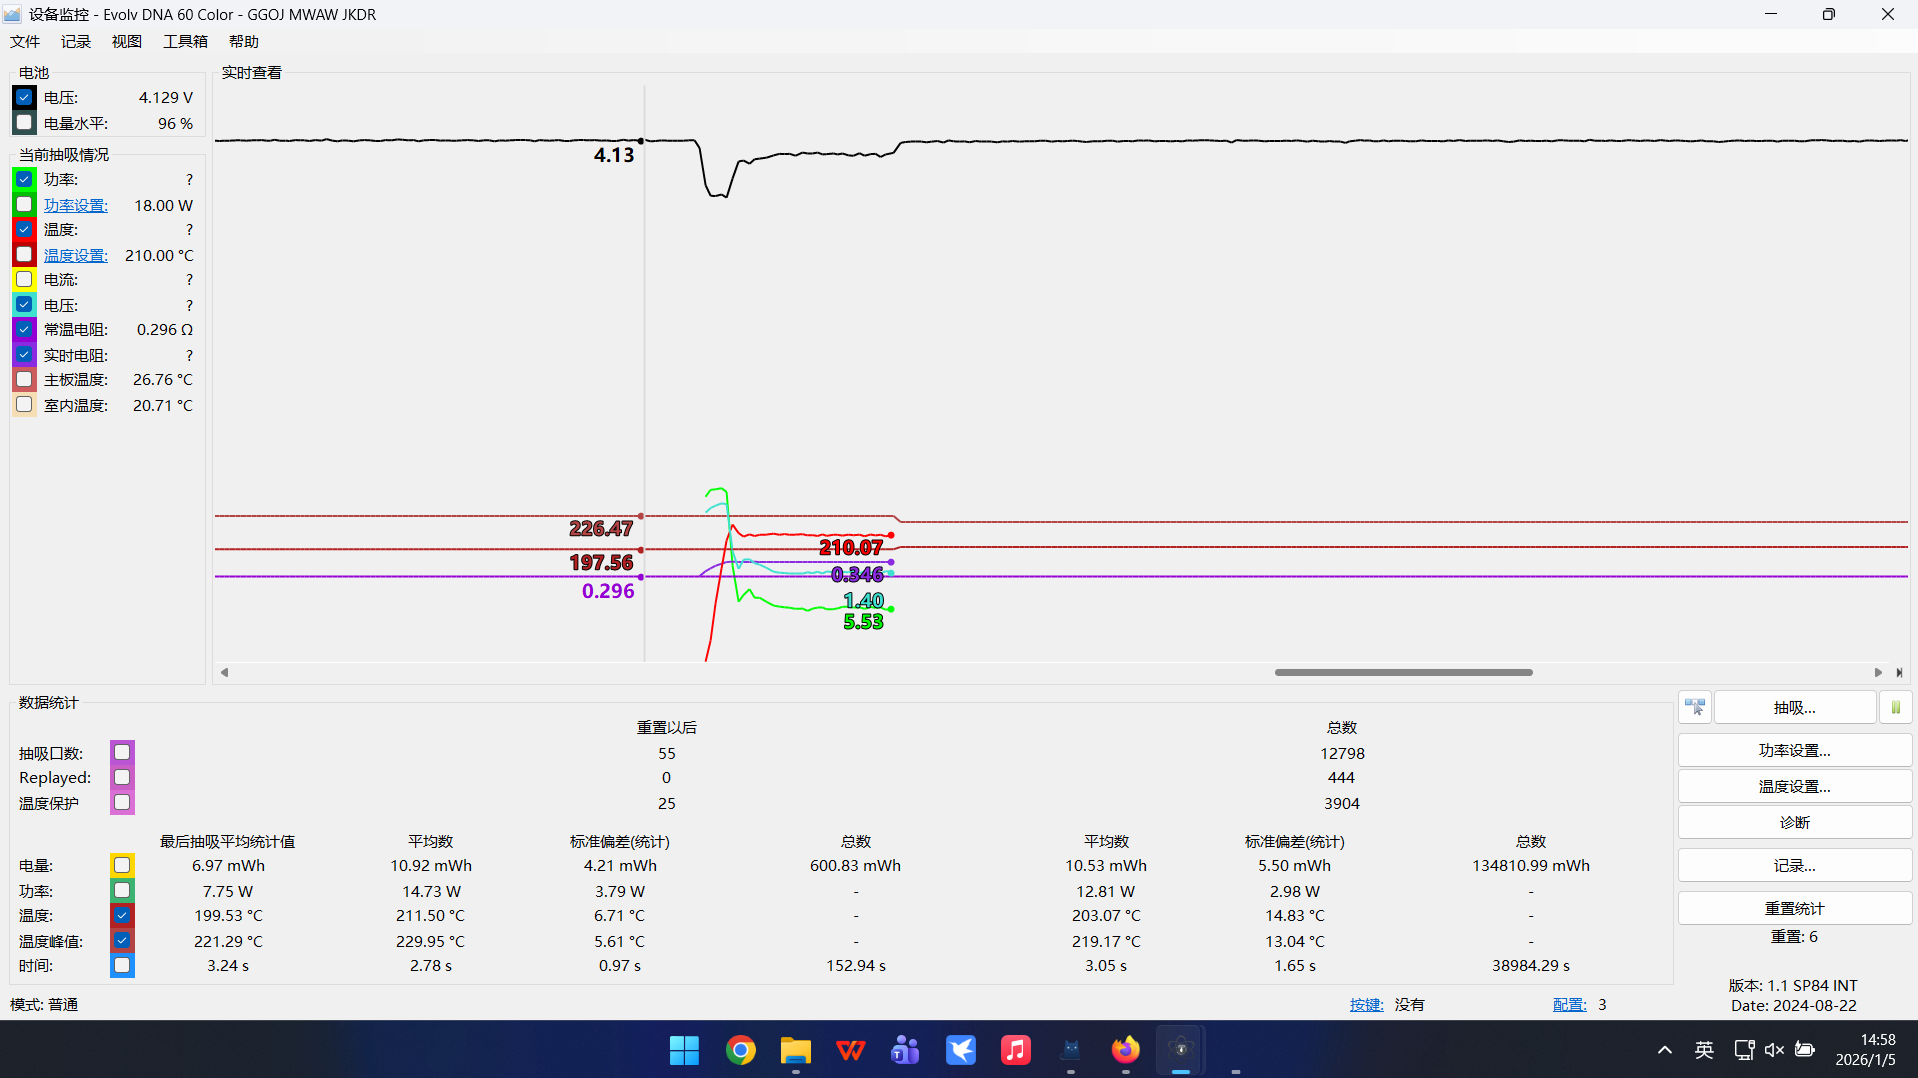Expand the system tray hidden icons chevron
The width and height of the screenshot is (1918, 1078).
[1664, 1050]
